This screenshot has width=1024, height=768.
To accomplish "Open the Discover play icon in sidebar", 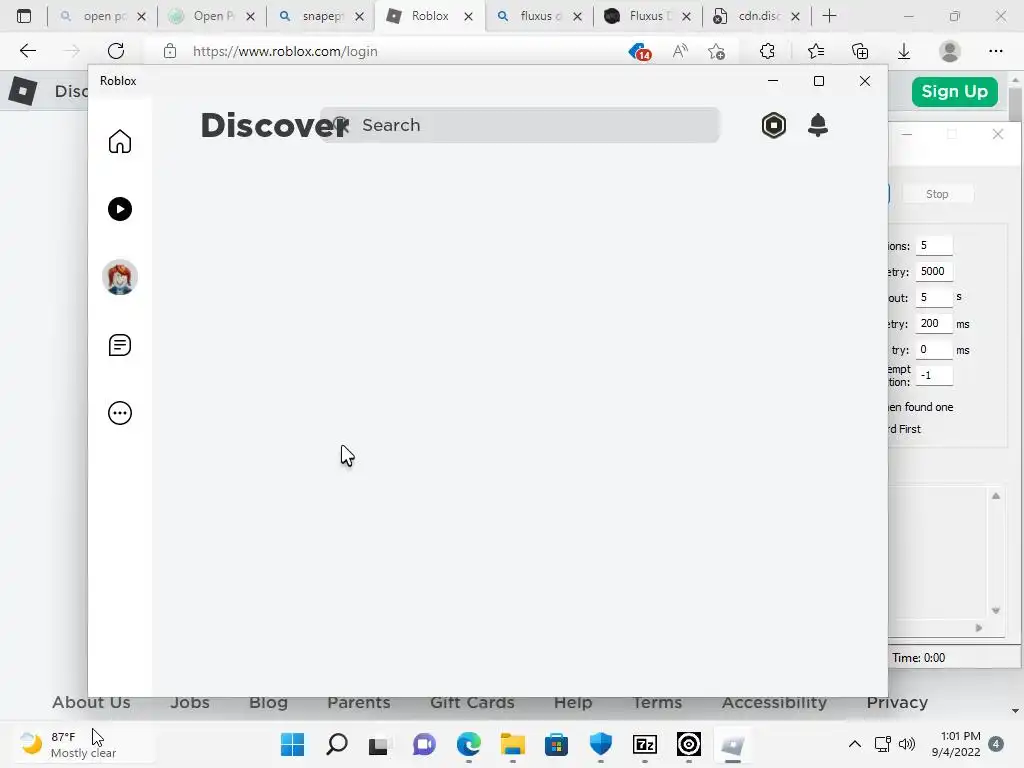I will (x=120, y=209).
